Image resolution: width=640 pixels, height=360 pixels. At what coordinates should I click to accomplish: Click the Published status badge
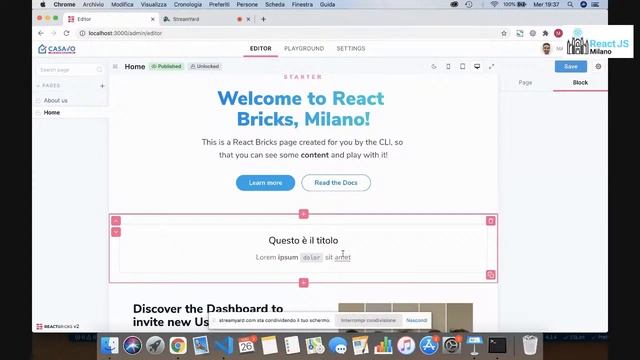[x=167, y=67]
